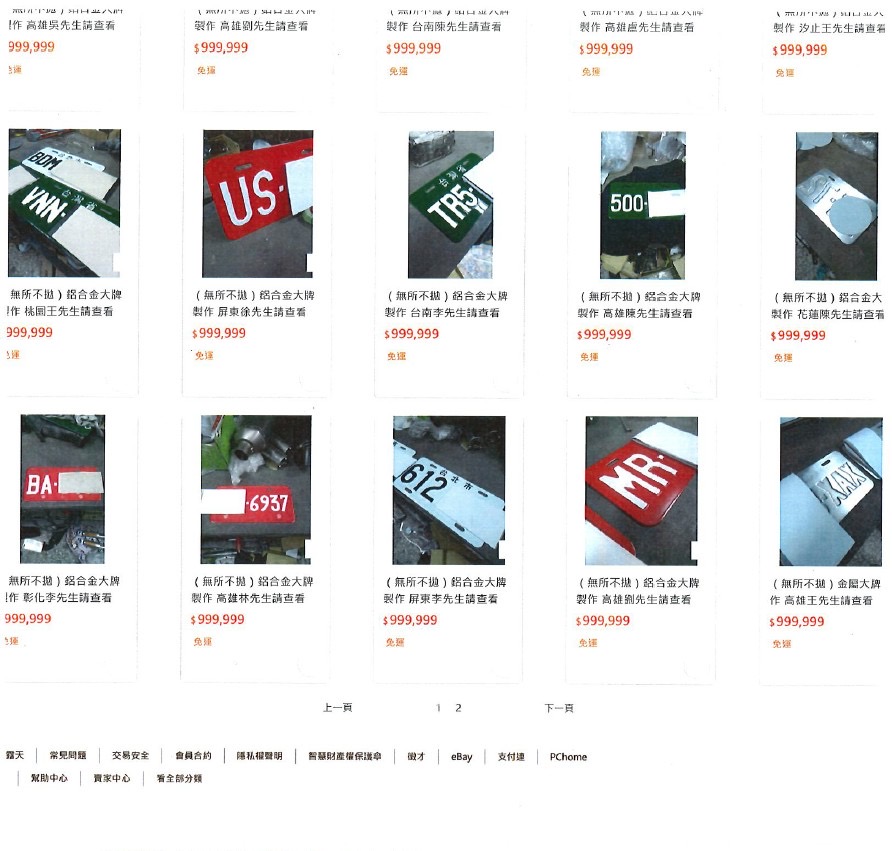
Task: Open the 交易安全 footer link
Action: 130,755
